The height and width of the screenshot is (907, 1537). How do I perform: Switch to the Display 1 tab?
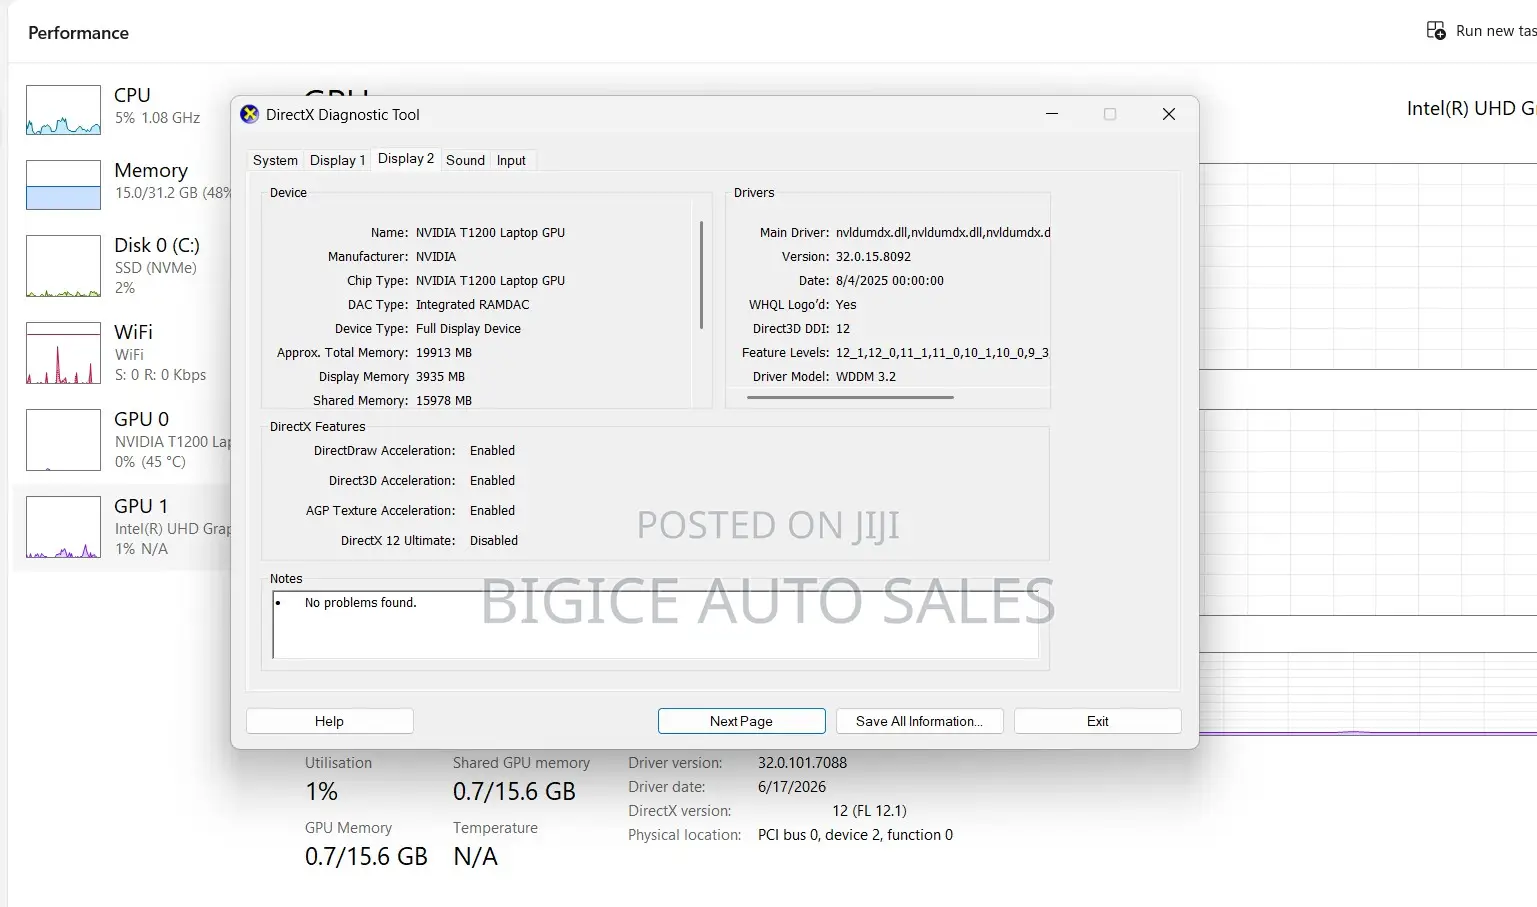pyautogui.click(x=337, y=160)
